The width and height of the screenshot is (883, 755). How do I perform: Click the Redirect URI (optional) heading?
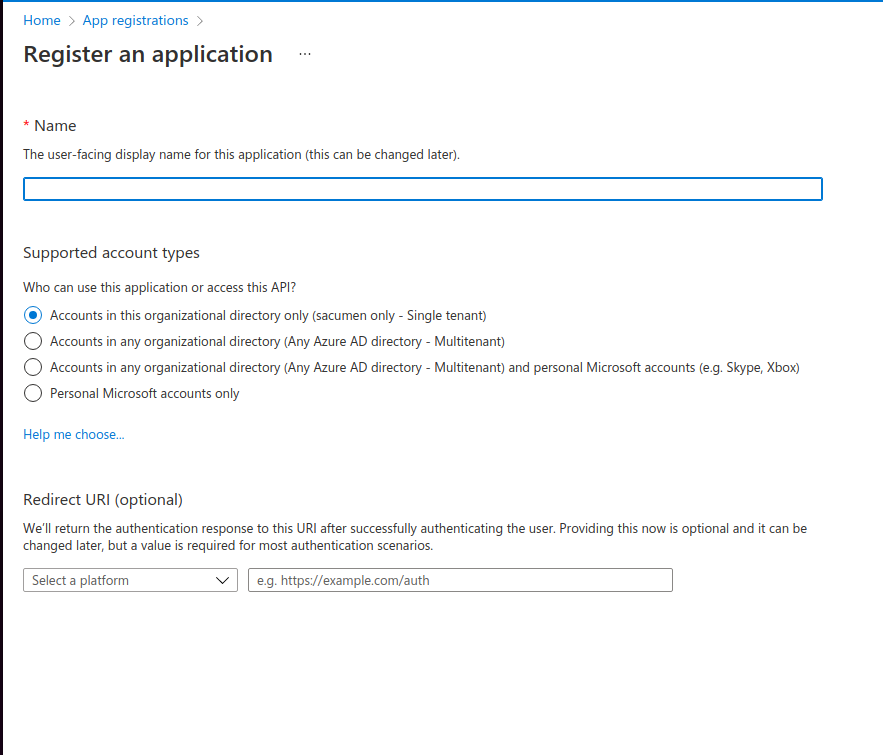tap(102, 500)
